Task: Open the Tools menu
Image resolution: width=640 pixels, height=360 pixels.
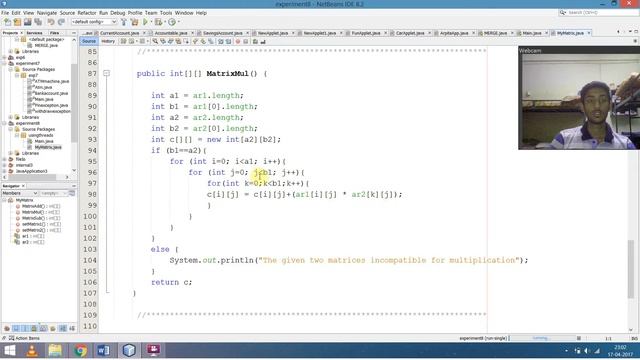Action: click(166, 13)
